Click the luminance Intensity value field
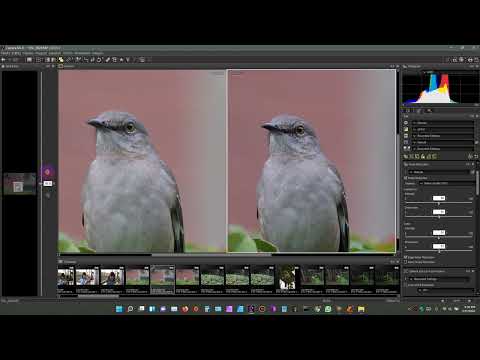The width and height of the screenshot is (480, 360). (x=439, y=198)
